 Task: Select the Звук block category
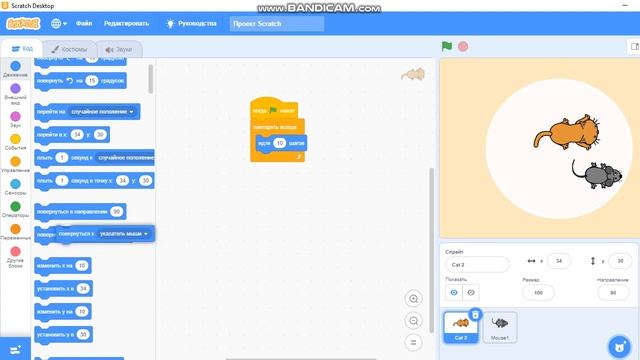[x=16, y=120]
